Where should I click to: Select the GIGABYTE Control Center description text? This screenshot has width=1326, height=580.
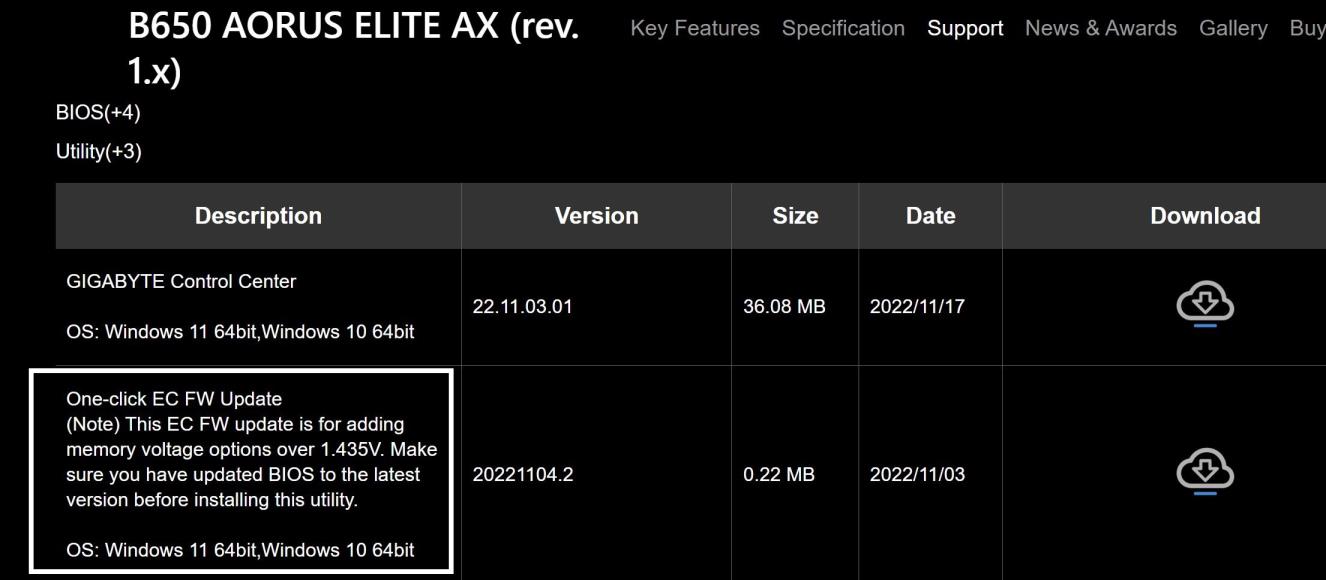coord(181,282)
